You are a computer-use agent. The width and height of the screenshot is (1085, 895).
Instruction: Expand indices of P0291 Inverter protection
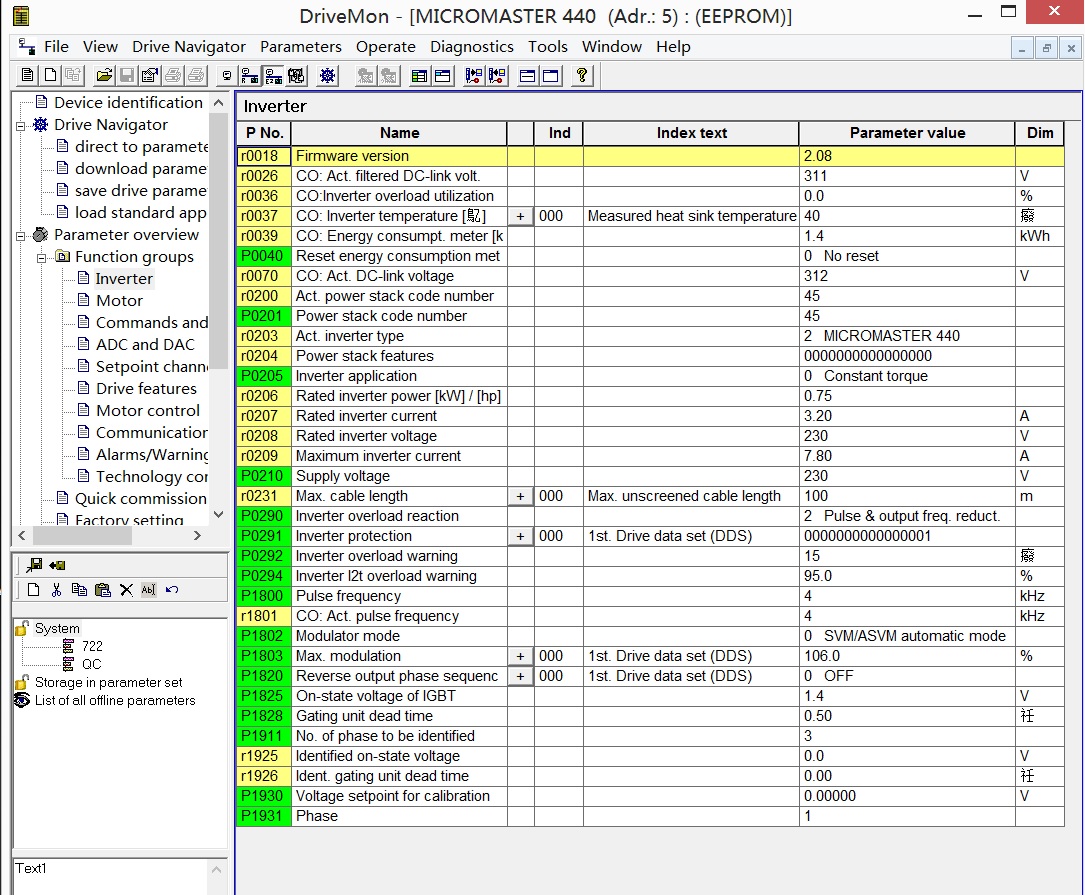point(520,536)
